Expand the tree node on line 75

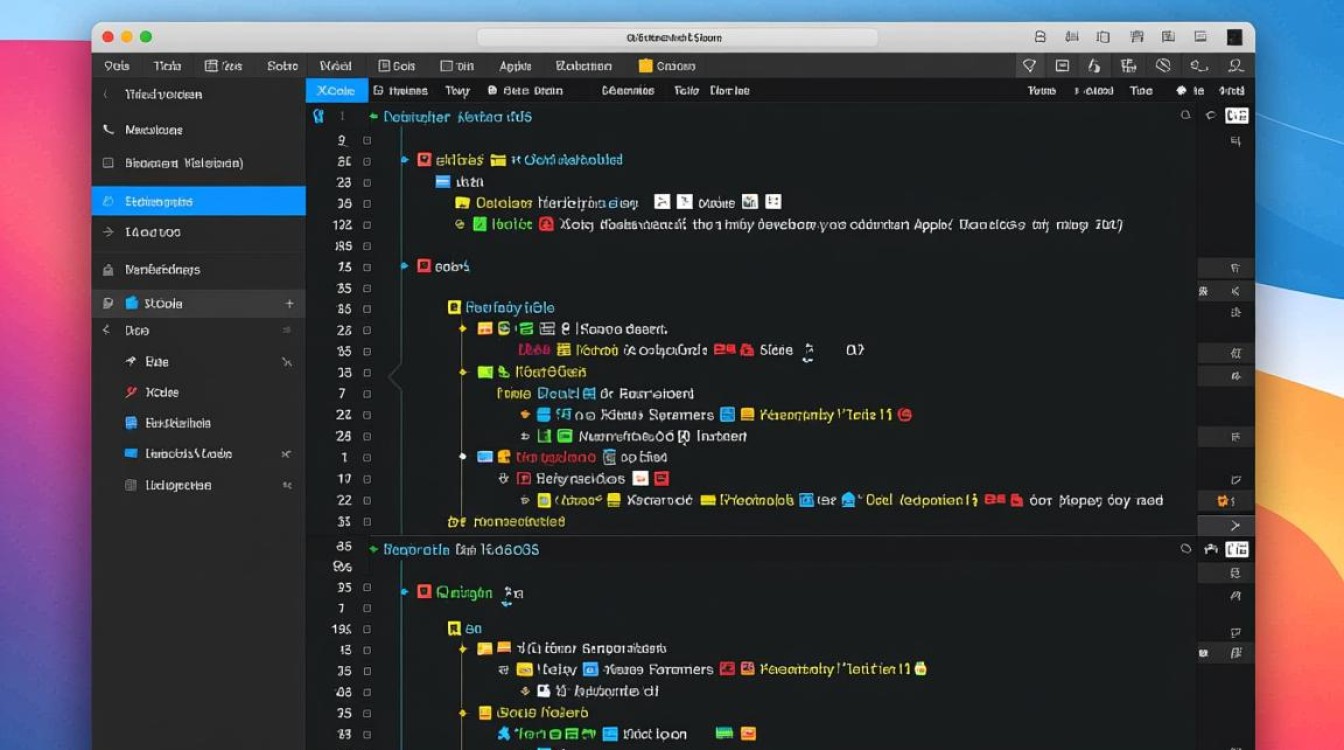[405, 266]
